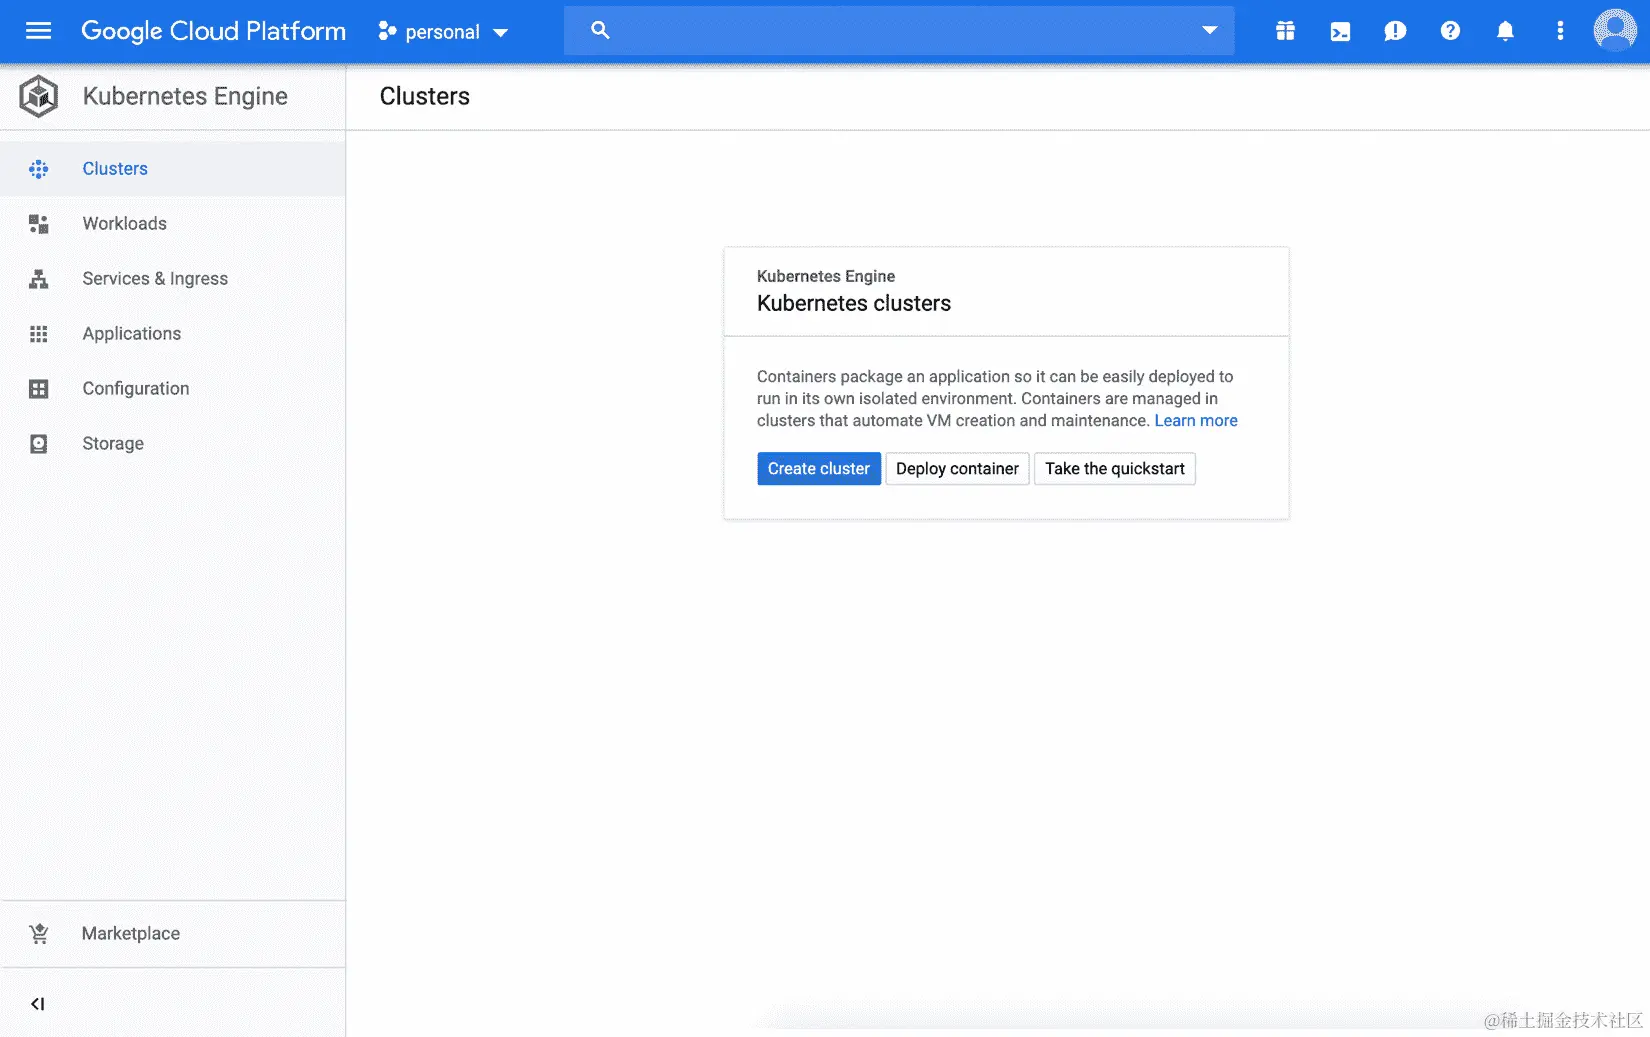
Task: Open Applications in the sidebar
Action: pyautogui.click(x=173, y=334)
